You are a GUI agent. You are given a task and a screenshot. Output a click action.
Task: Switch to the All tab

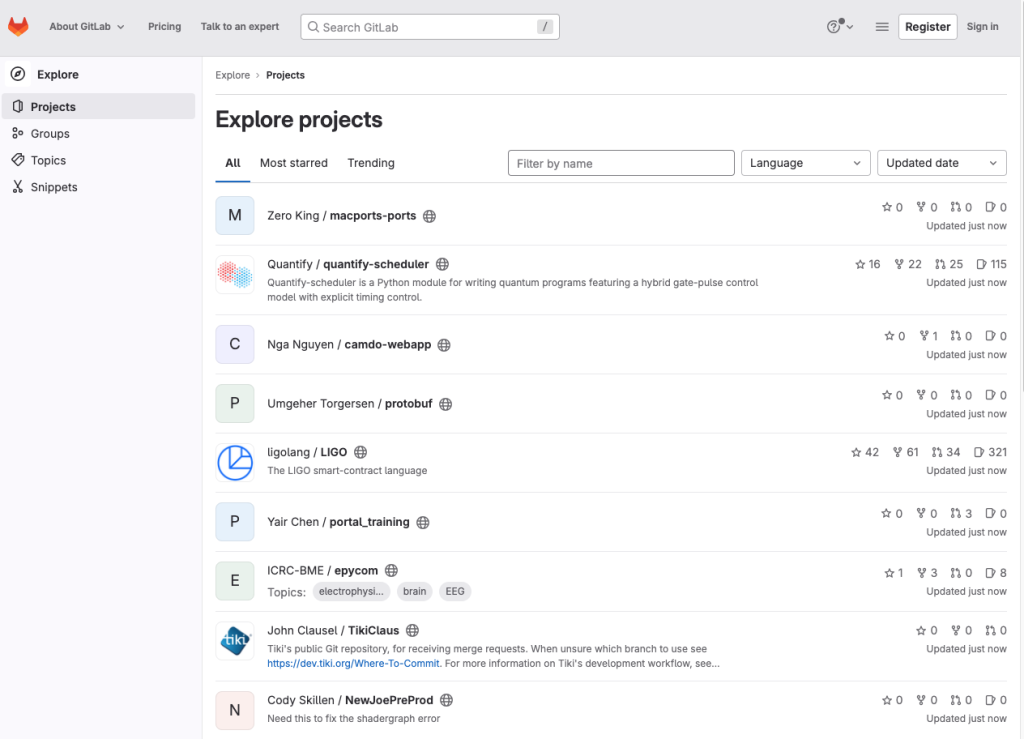(x=232, y=163)
